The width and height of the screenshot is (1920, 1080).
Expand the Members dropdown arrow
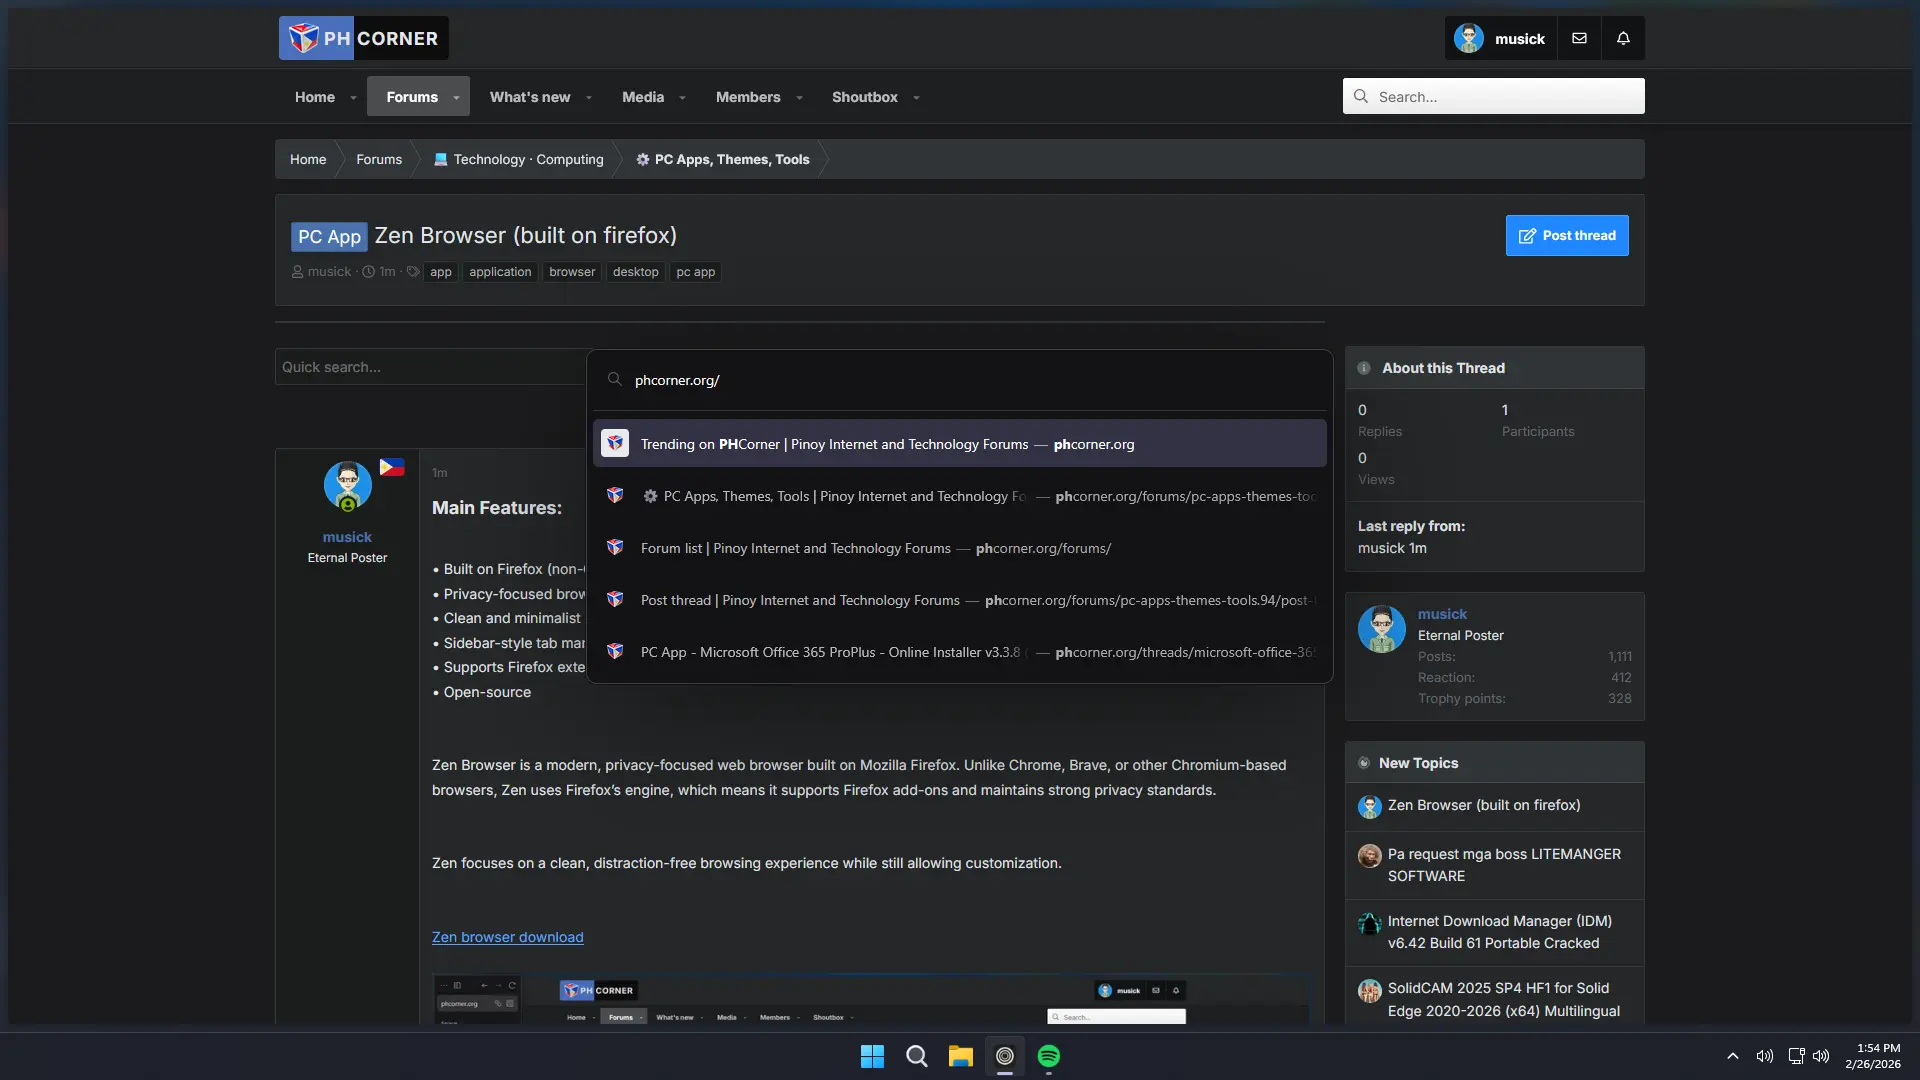tap(799, 98)
